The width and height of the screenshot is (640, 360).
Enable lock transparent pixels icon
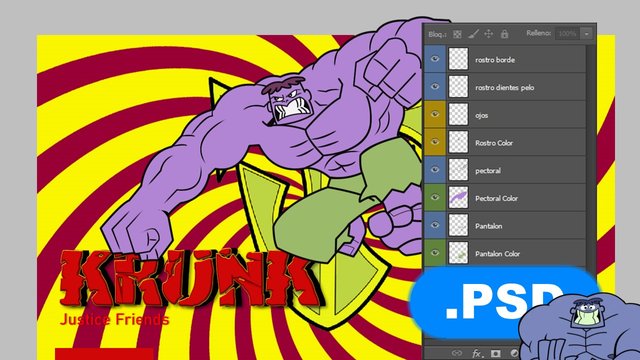[457, 34]
